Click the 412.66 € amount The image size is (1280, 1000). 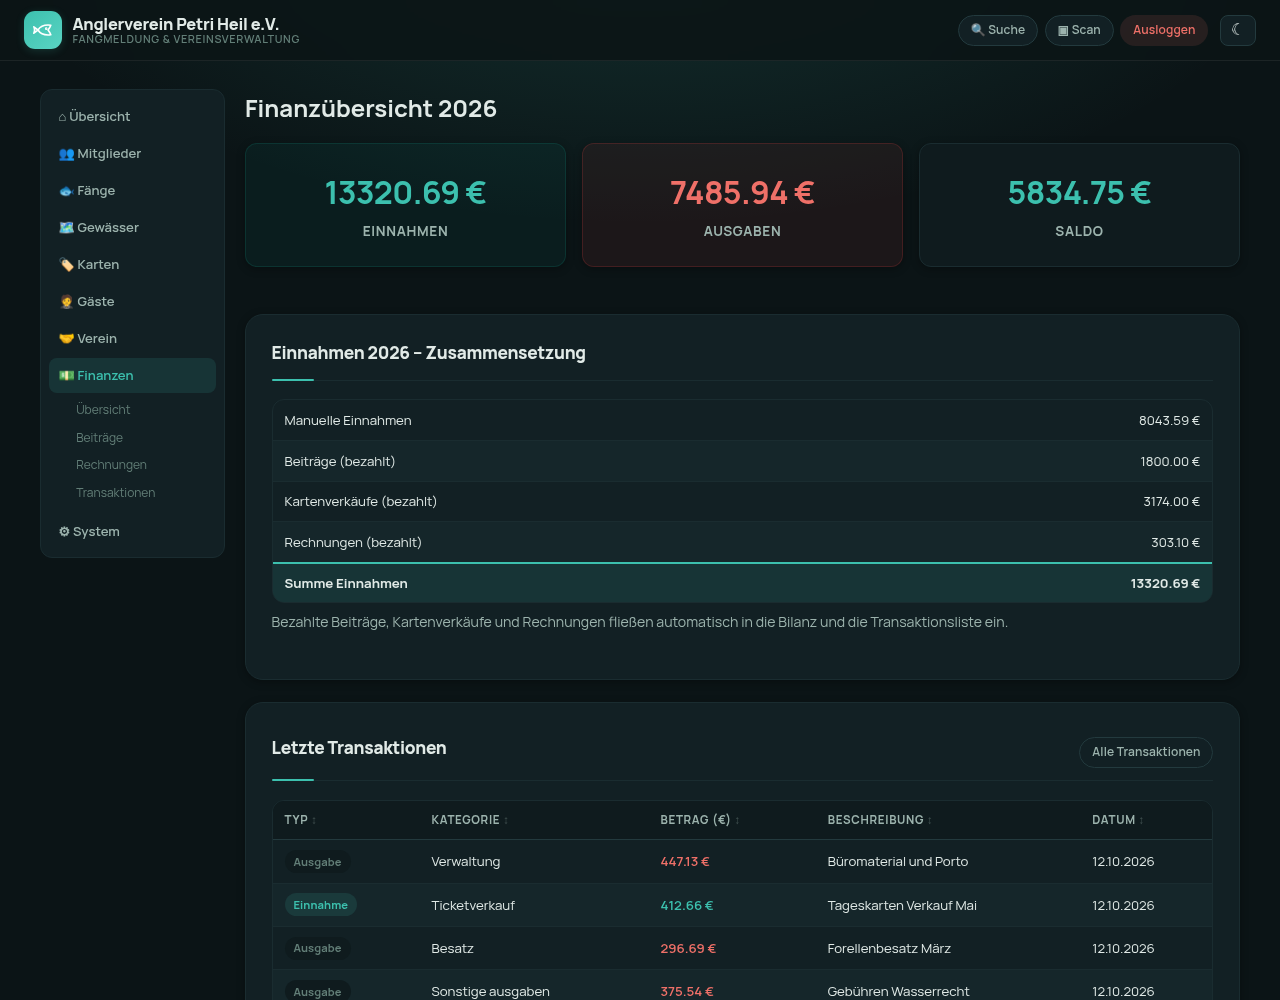[x=687, y=906]
